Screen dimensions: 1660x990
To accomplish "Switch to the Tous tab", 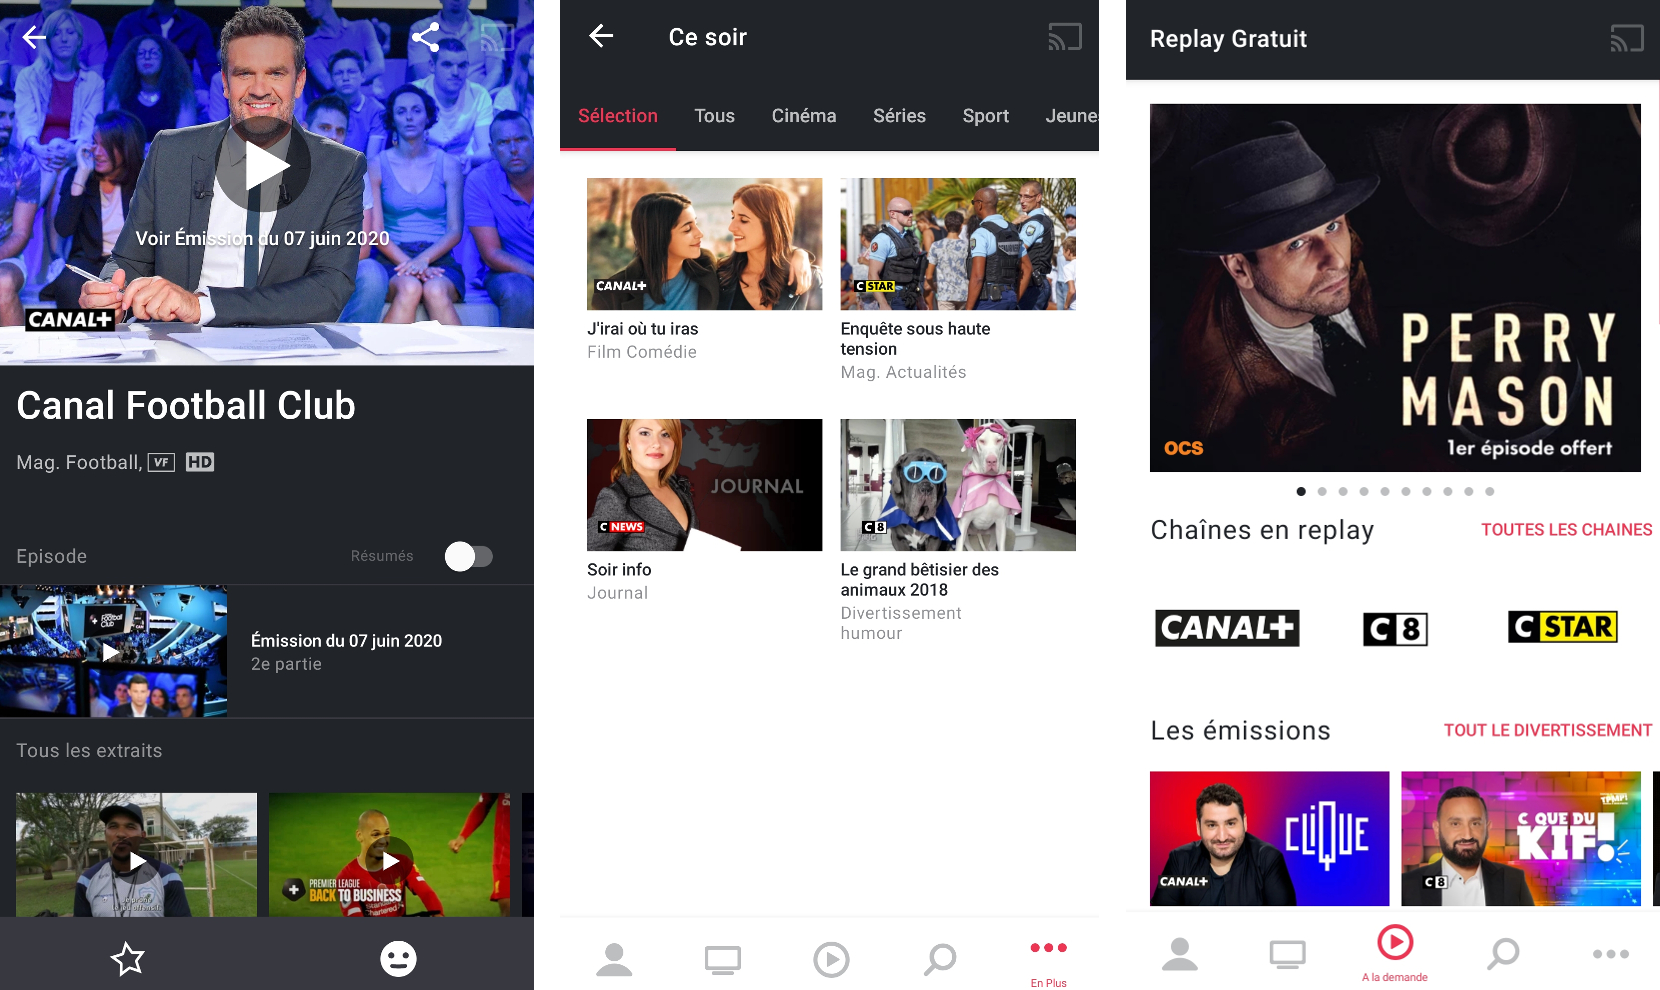I will click(715, 116).
